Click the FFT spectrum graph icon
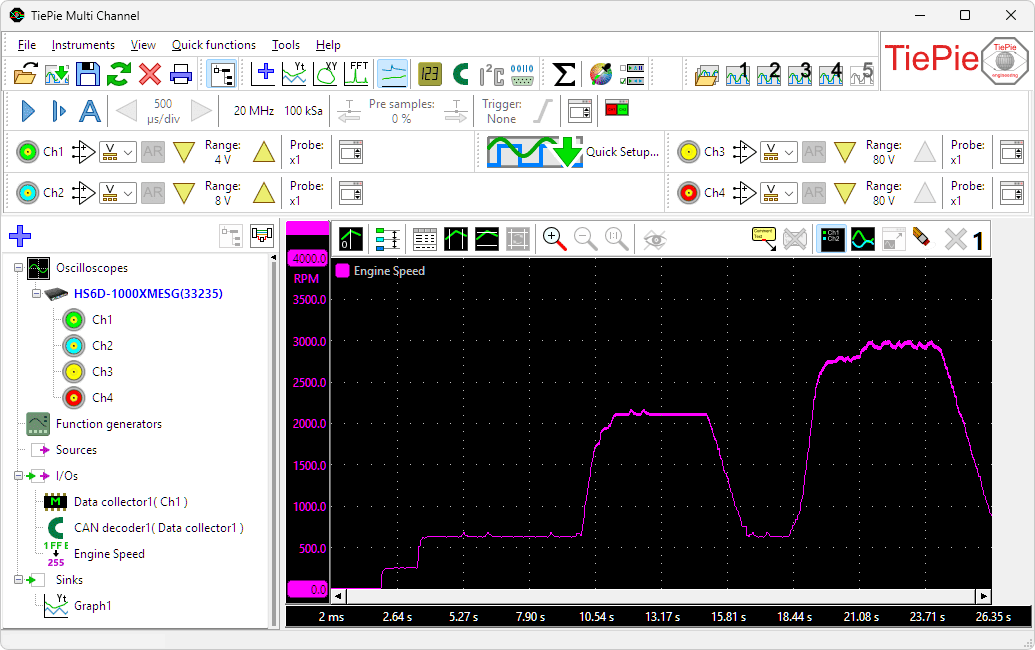Screen dimensions: 1035x650 (358, 73)
